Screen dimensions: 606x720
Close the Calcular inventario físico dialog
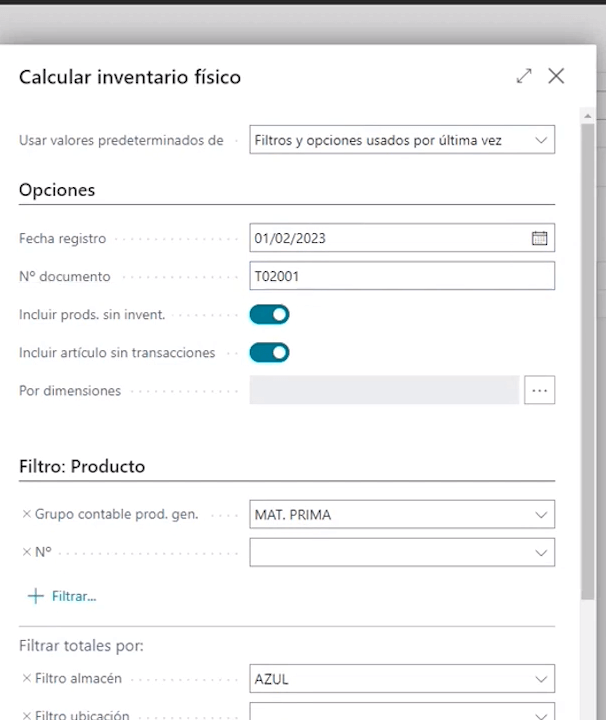pos(557,76)
